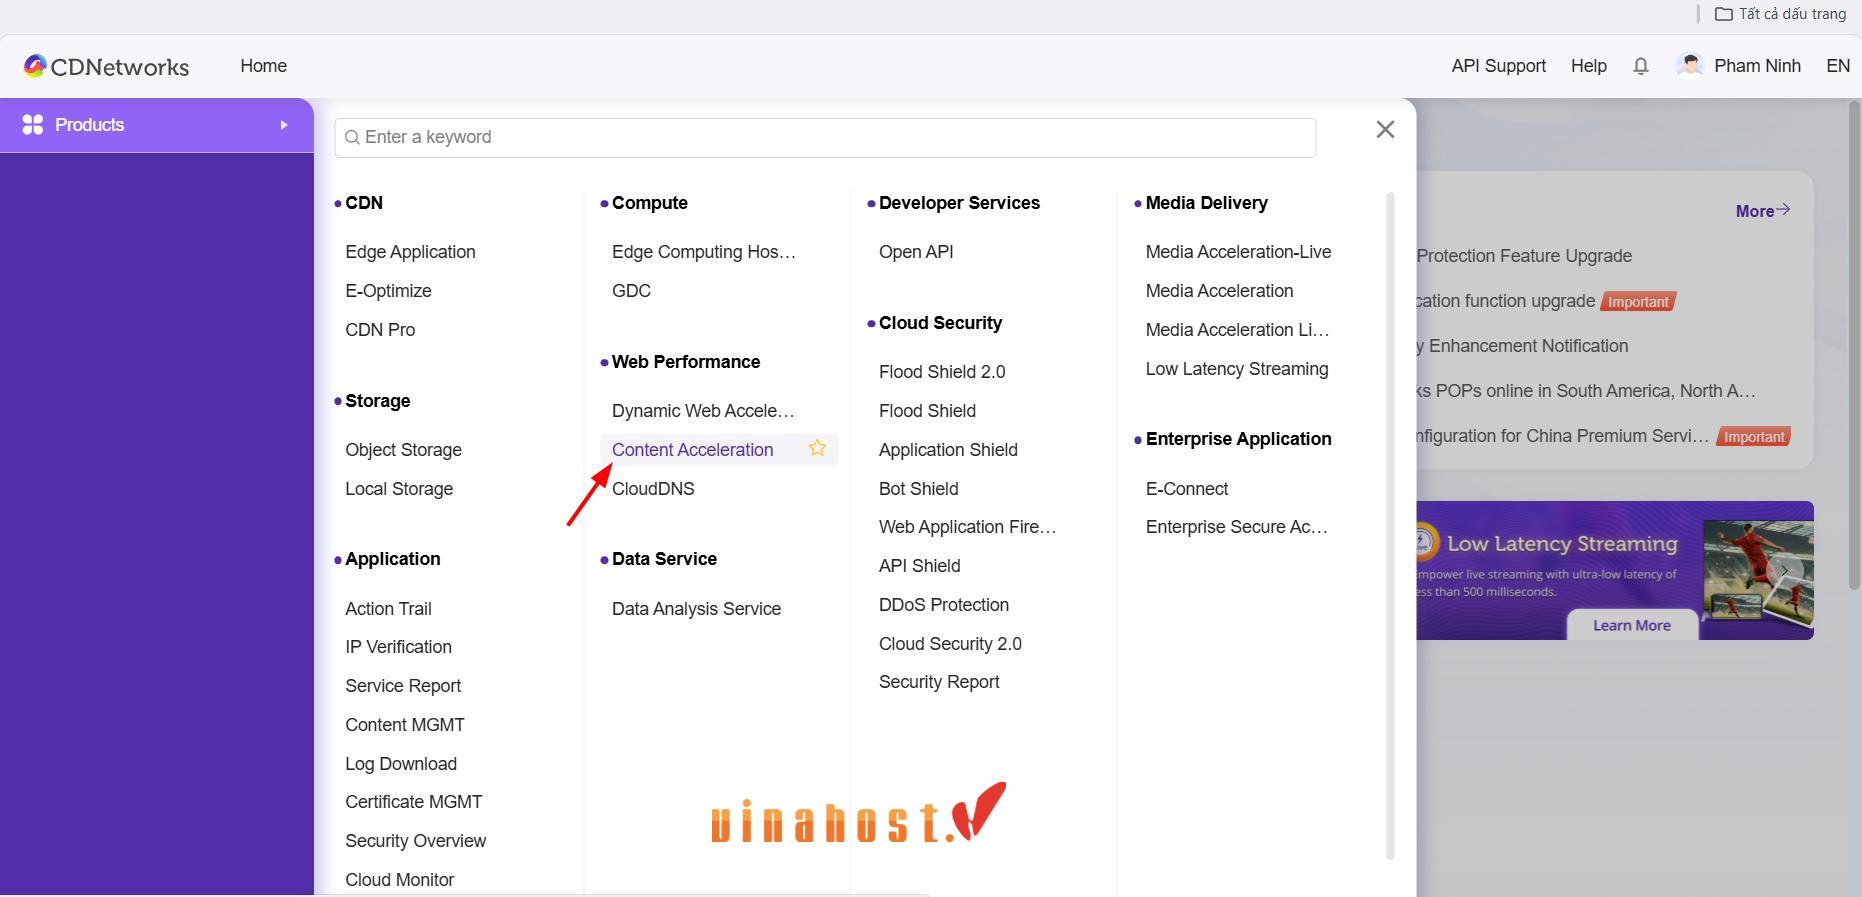The image size is (1862, 897).
Task: Open Cloud Security 2.0
Action: (x=950, y=644)
